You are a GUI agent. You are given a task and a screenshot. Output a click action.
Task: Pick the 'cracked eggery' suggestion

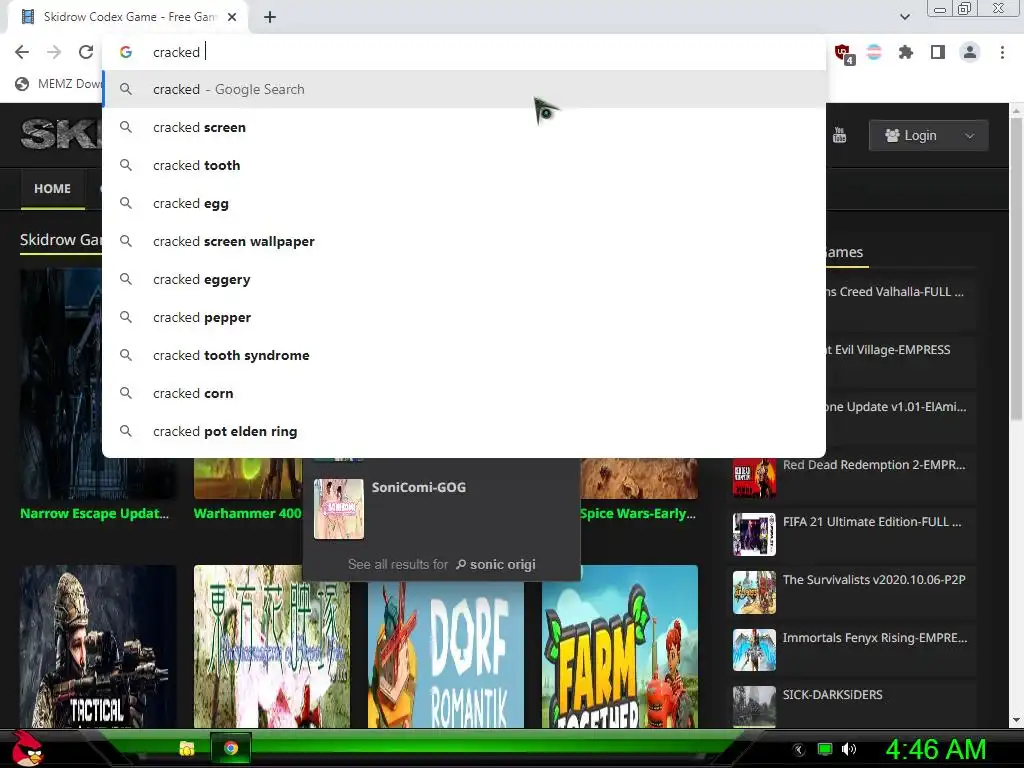pyautogui.click(x=464, y=279)
